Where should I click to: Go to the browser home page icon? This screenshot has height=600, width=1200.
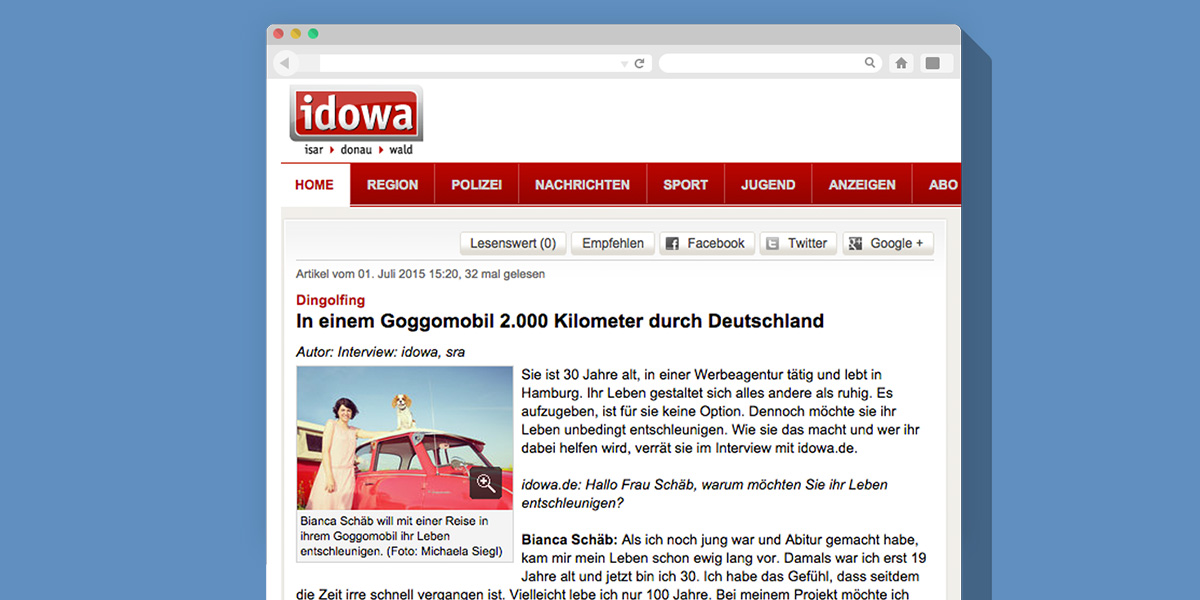[901, 63]
